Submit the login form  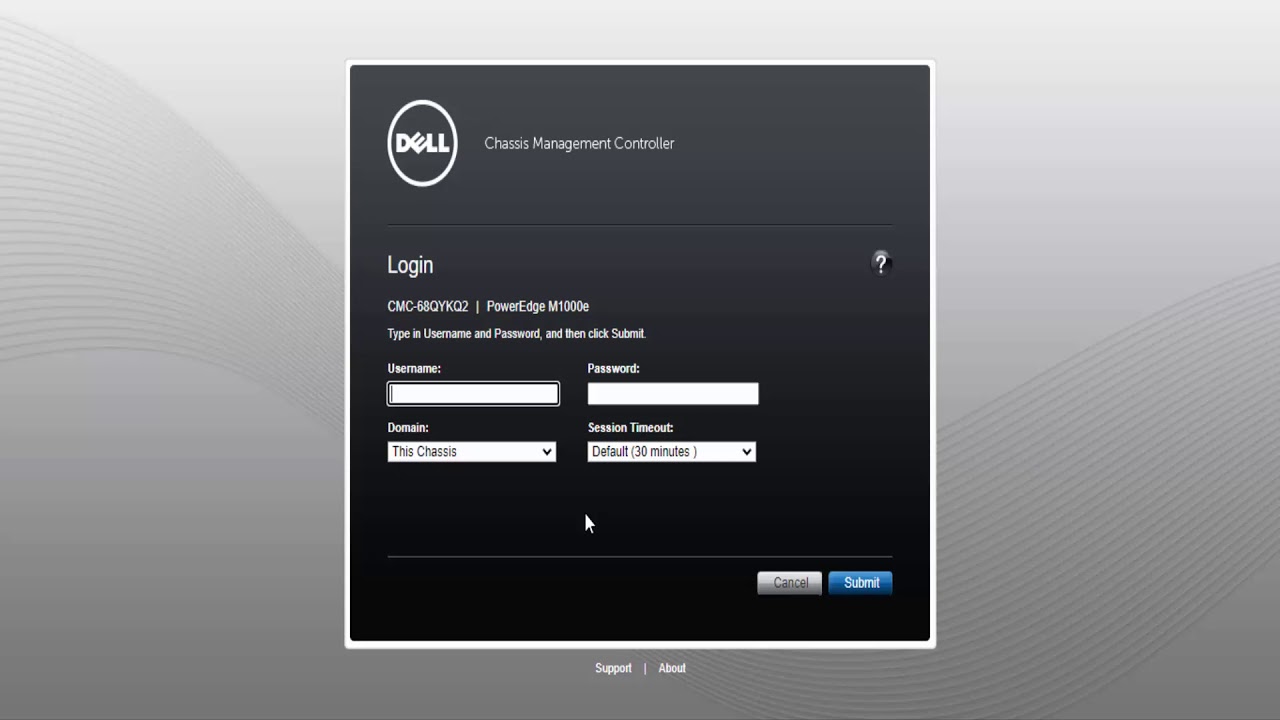pyautogui.click(x=861, y=583)
